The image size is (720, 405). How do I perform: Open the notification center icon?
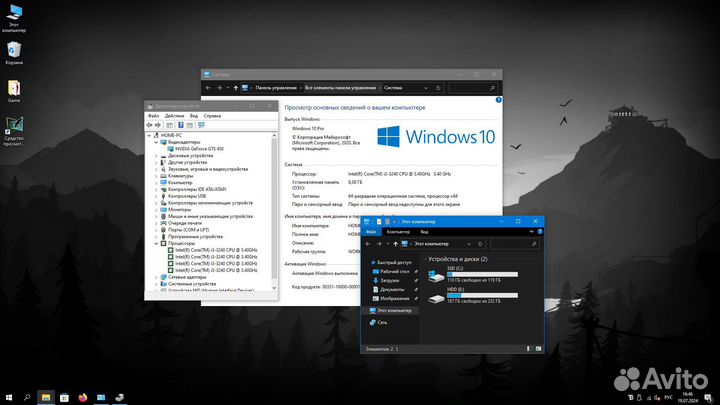[708, 398]
